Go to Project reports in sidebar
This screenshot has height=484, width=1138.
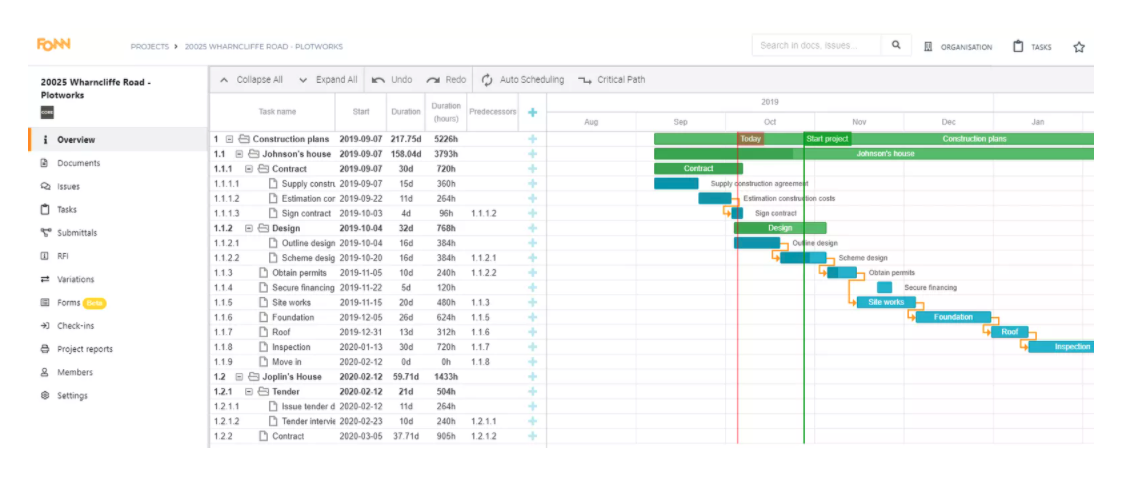pyautogui.click(x=84, y=349)
